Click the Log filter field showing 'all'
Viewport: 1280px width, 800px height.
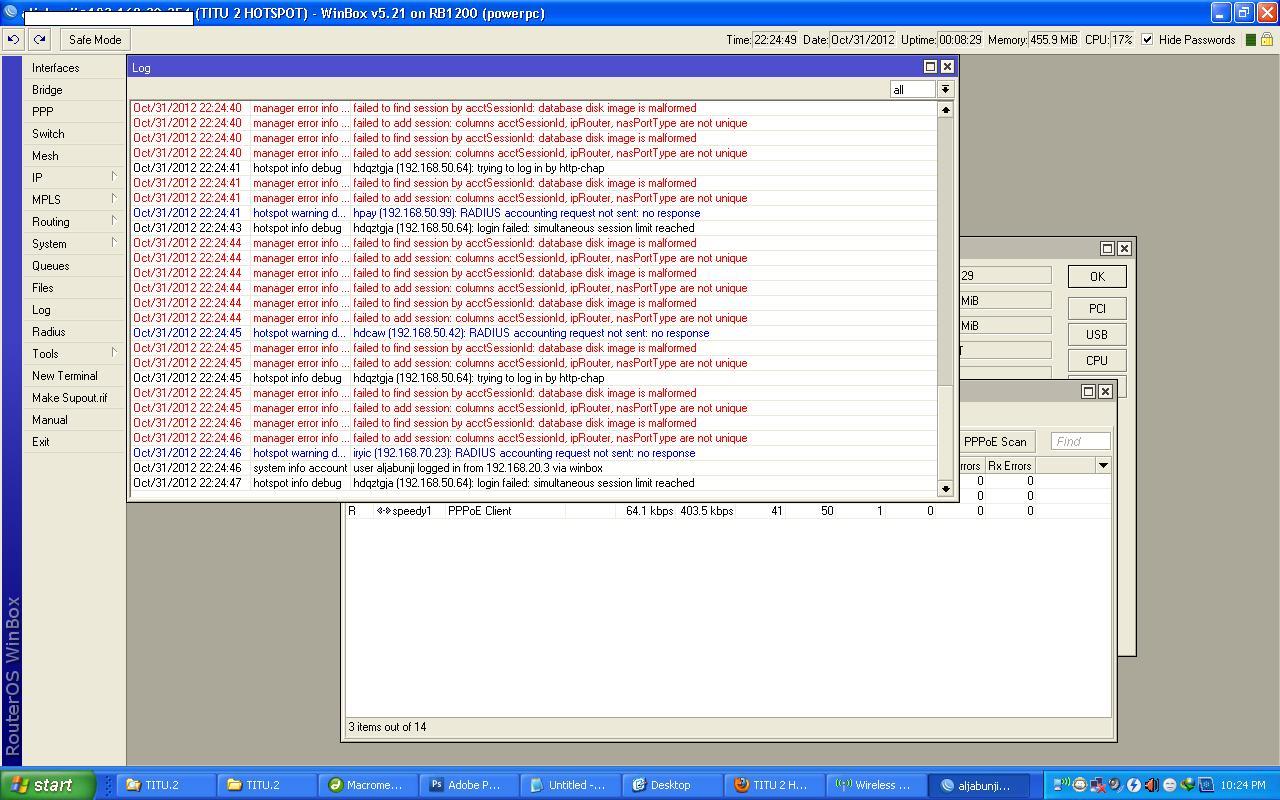coord(913,90)
